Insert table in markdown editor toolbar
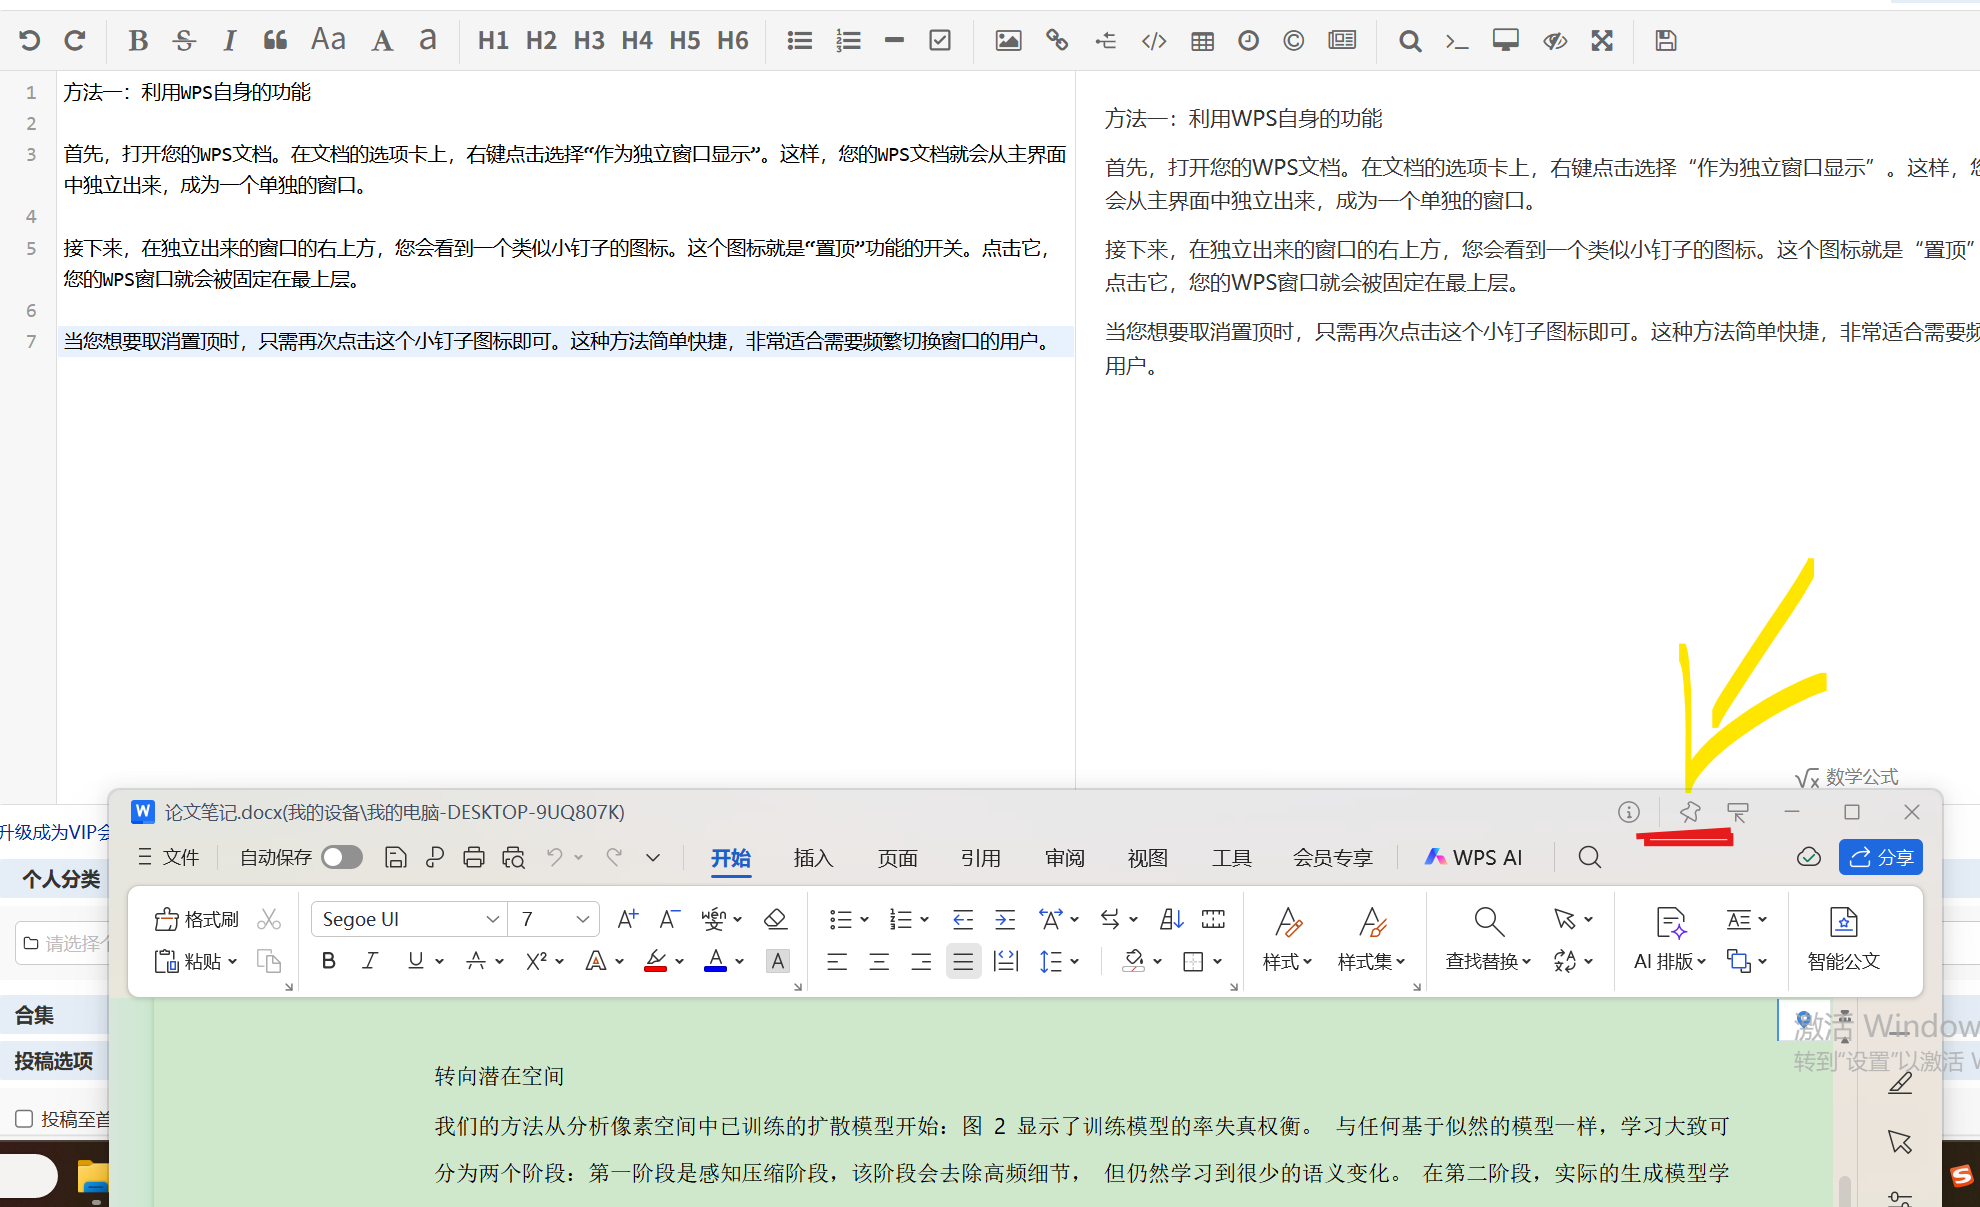1980x1207 pixels. pyautogui.click(x=1202, y=41)
